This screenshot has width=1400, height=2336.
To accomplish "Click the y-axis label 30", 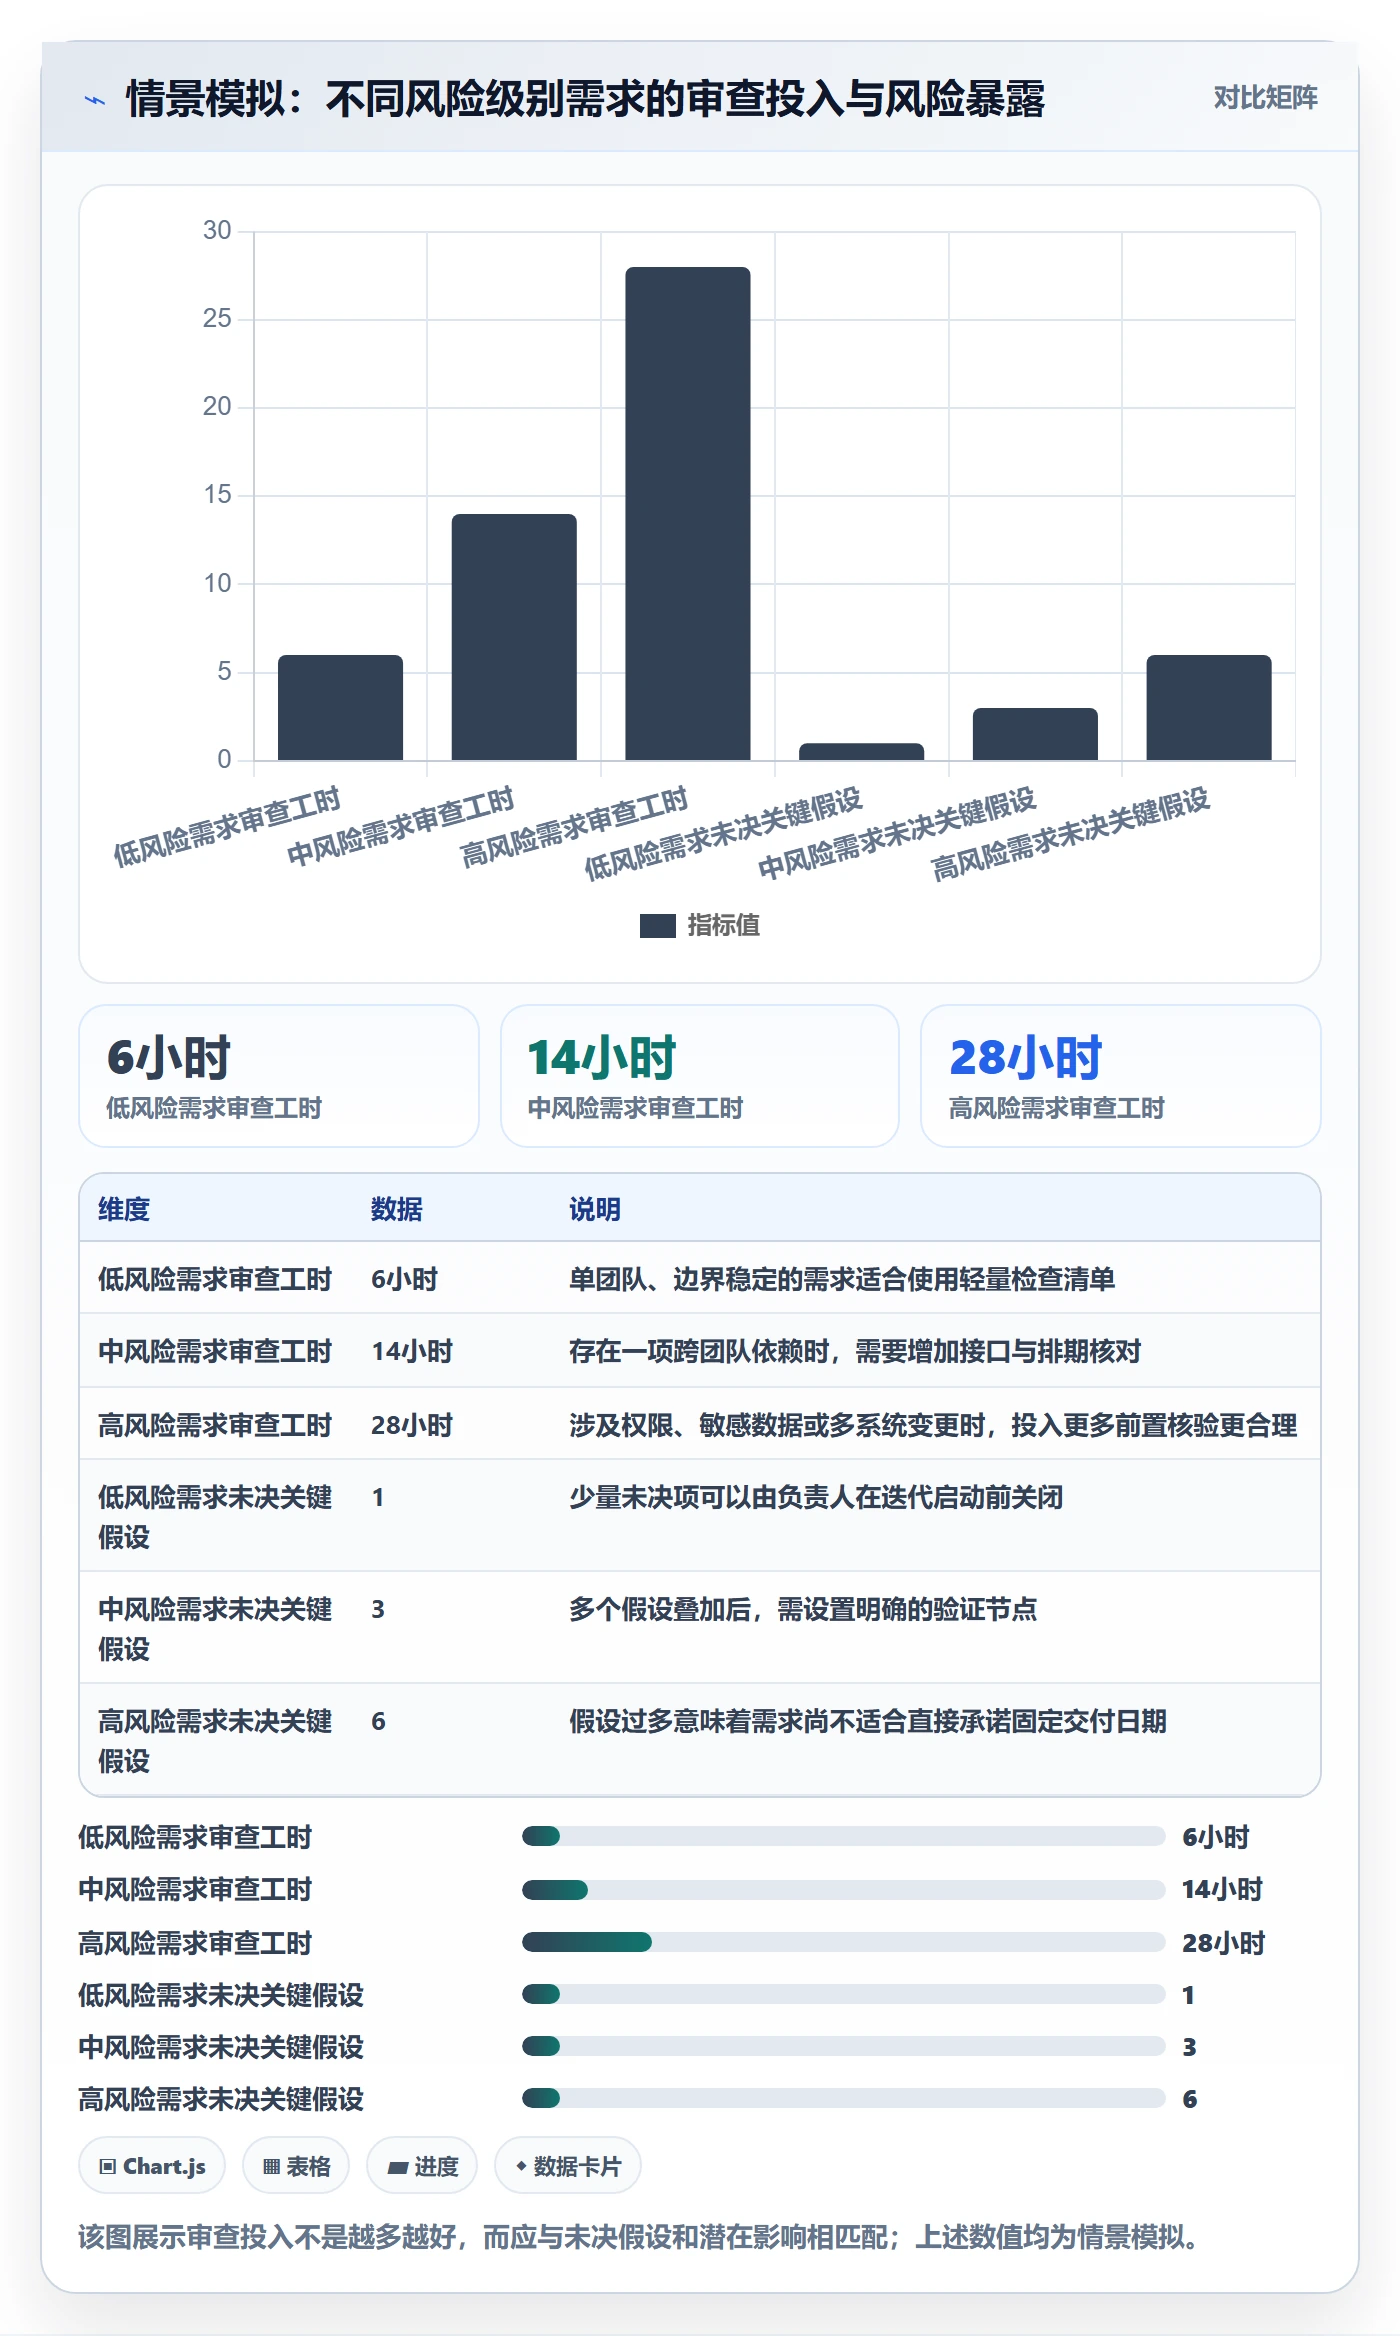I will [217, 231].
